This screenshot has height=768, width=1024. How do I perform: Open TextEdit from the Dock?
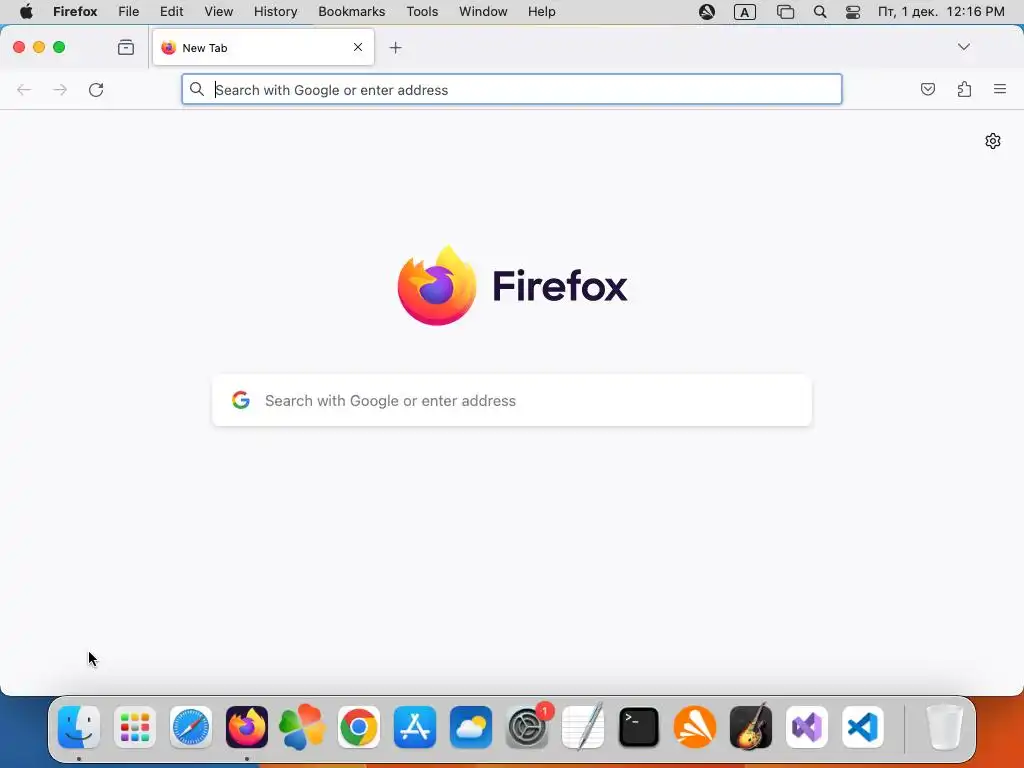583,727
